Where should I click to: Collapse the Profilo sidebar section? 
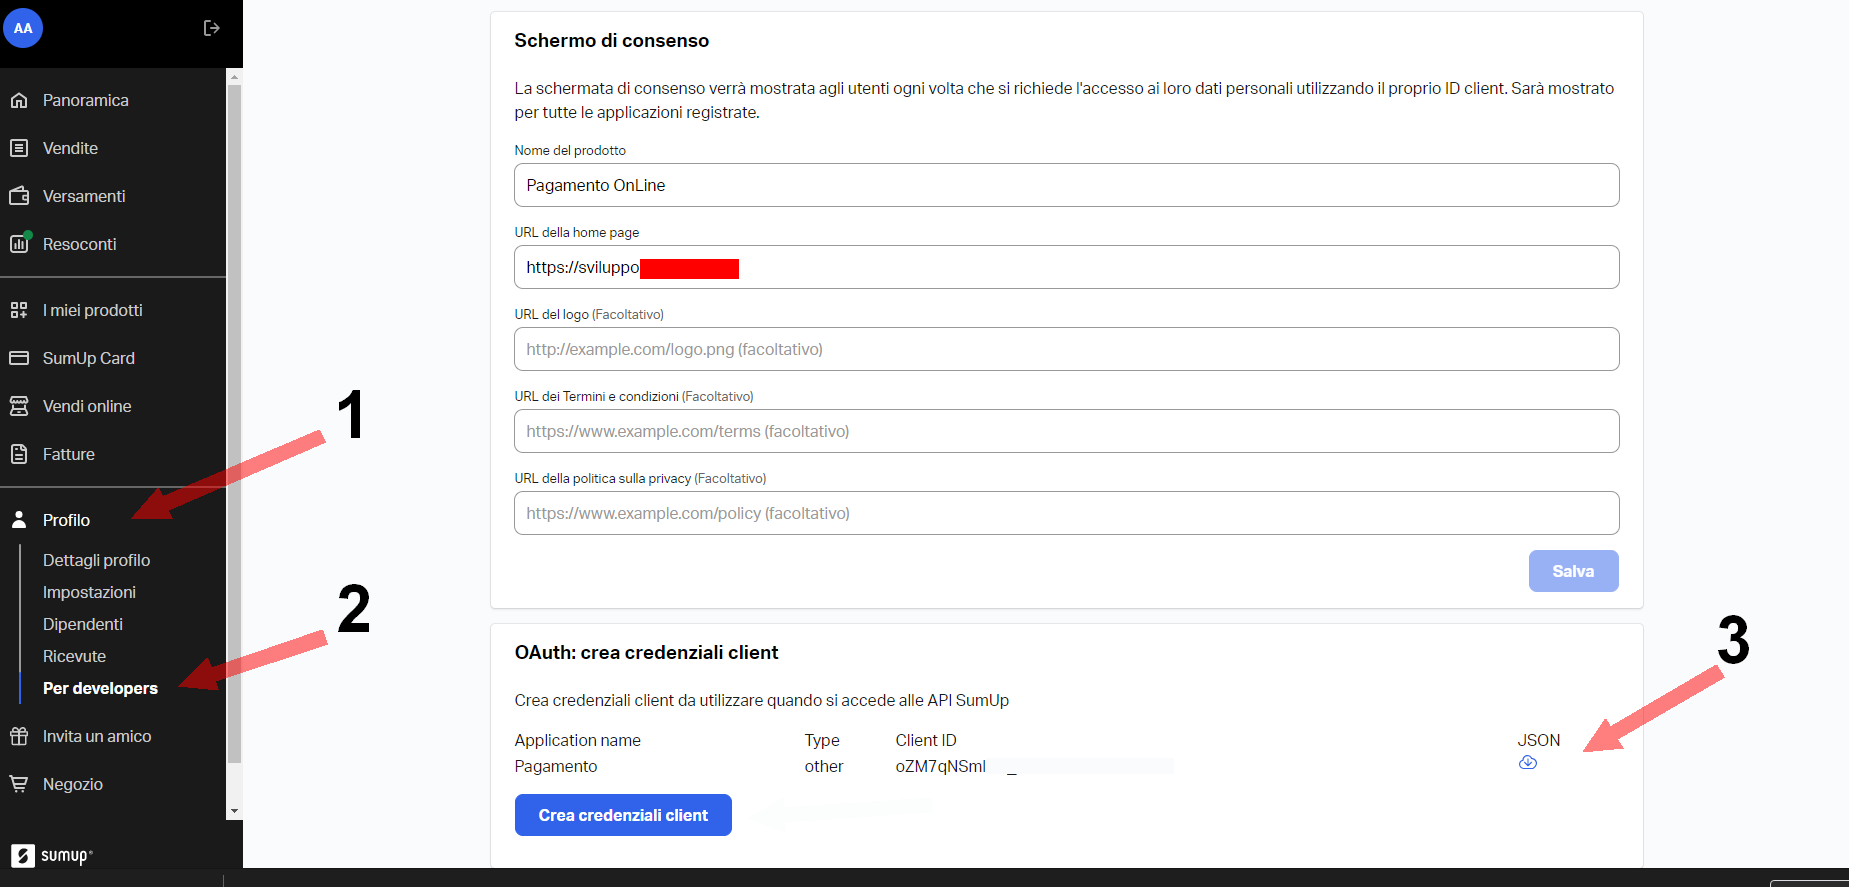click(66, 520)
